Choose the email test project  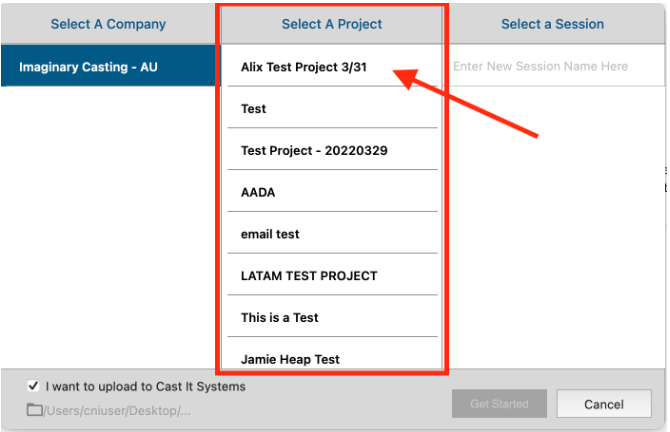tap(270, 234)
